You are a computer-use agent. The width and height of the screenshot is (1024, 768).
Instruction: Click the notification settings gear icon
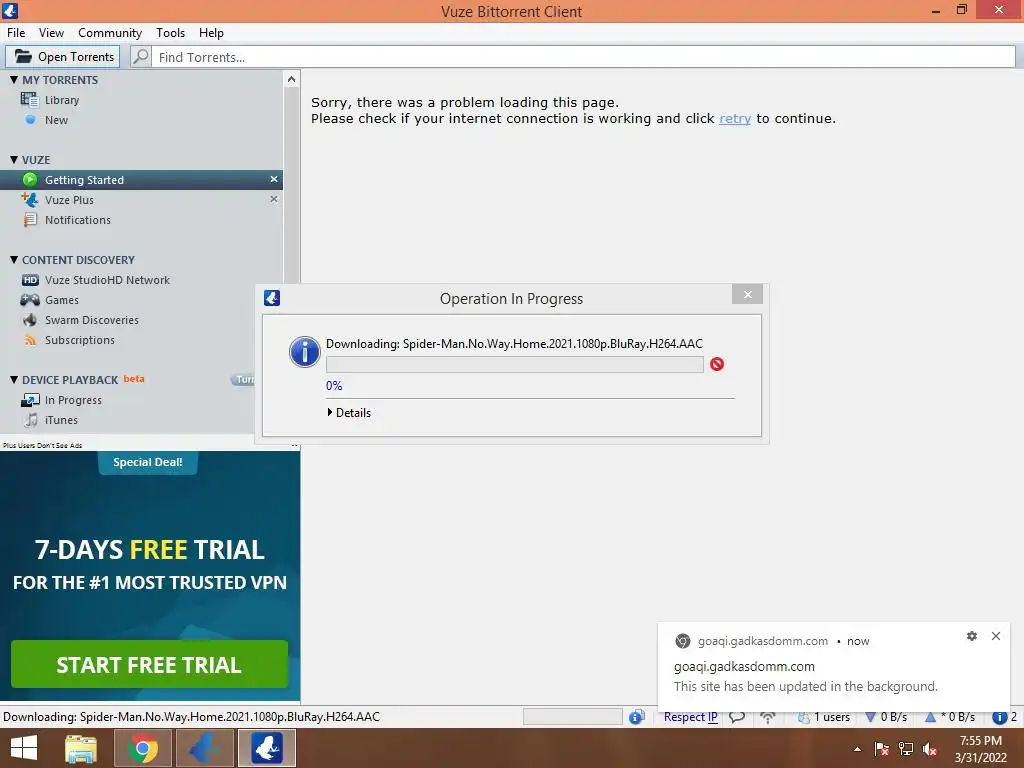(x=972, y=636)
